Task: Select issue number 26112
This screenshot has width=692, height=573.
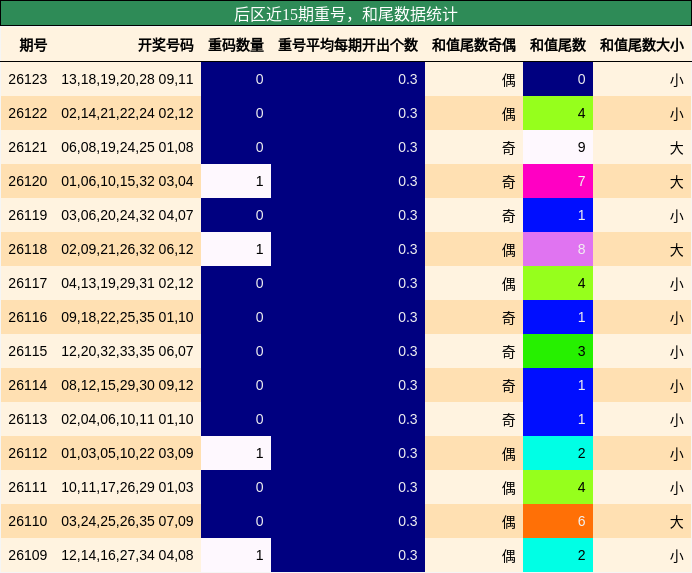Action: (28, 453)
